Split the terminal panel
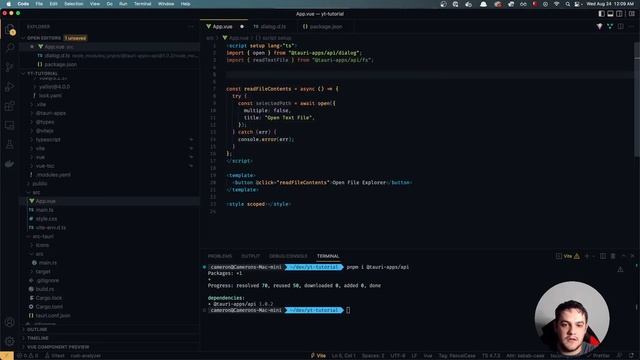The height and width of the screenshot is (360, 640). pyautogui.click(x=603, y=256)
